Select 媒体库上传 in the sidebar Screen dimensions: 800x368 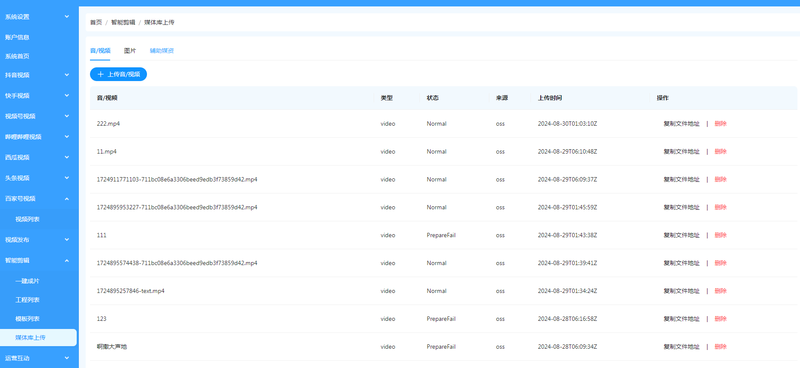39,337
